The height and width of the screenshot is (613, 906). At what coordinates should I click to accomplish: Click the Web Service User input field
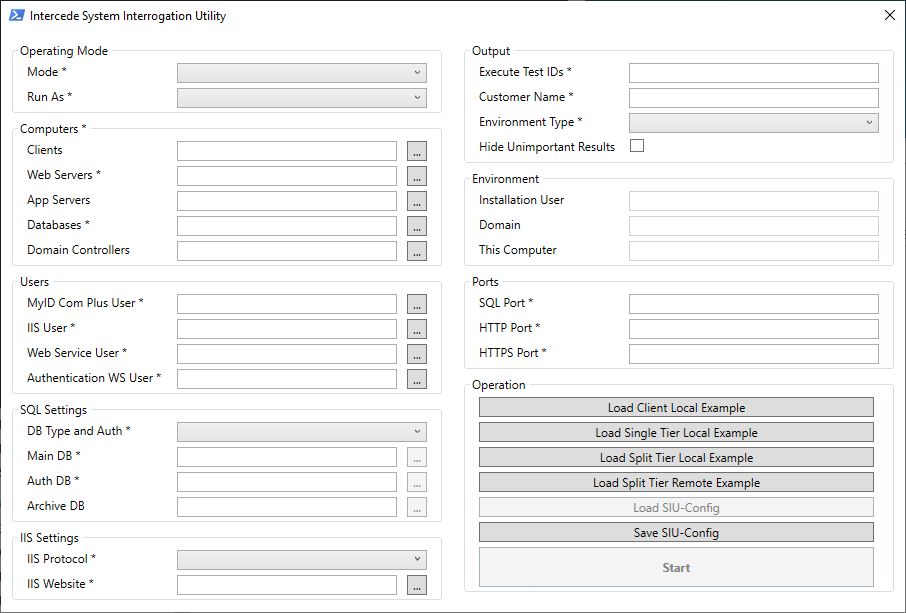coord(287,354)
